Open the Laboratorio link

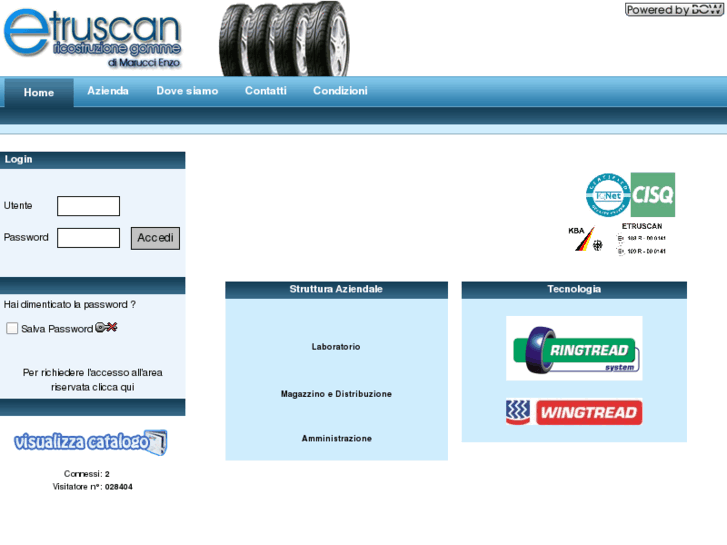tap(336, 347)
